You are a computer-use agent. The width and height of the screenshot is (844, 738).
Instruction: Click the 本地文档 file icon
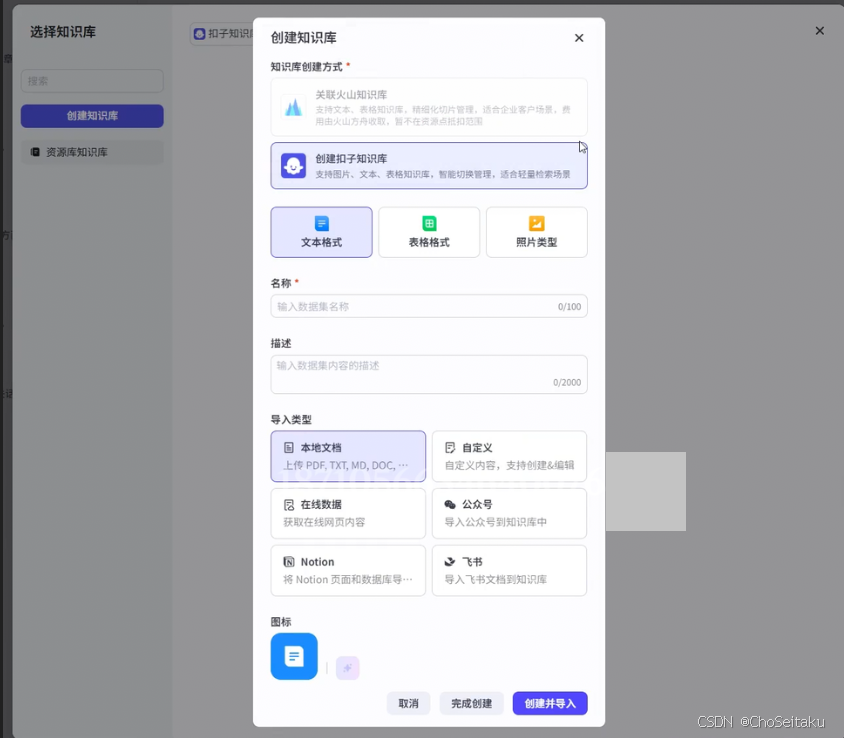tap(289, 447)
